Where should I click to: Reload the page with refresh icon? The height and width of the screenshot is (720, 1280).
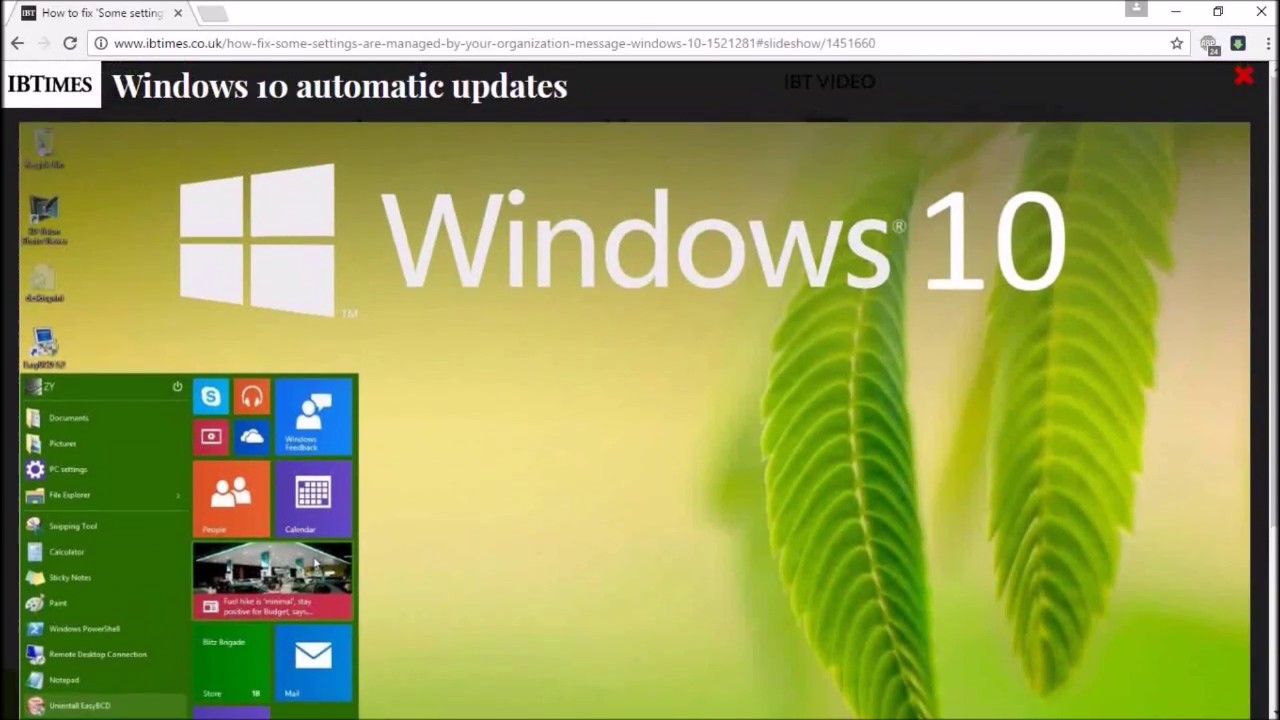pyautogui.click(x=70, y=43)
